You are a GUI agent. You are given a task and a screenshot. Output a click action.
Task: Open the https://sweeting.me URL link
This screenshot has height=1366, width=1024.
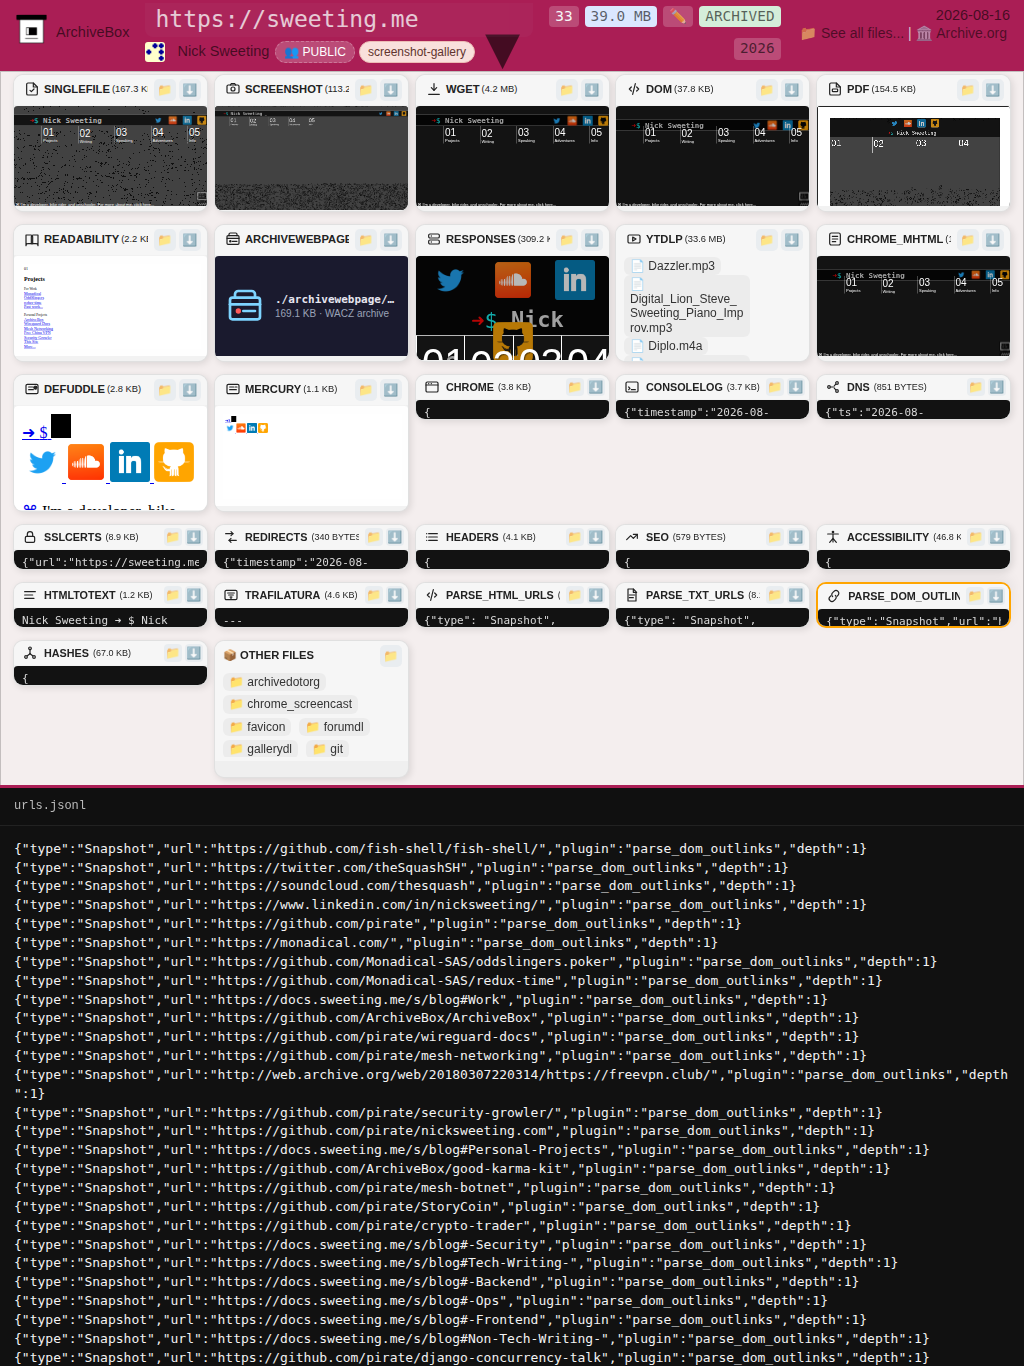286,19
